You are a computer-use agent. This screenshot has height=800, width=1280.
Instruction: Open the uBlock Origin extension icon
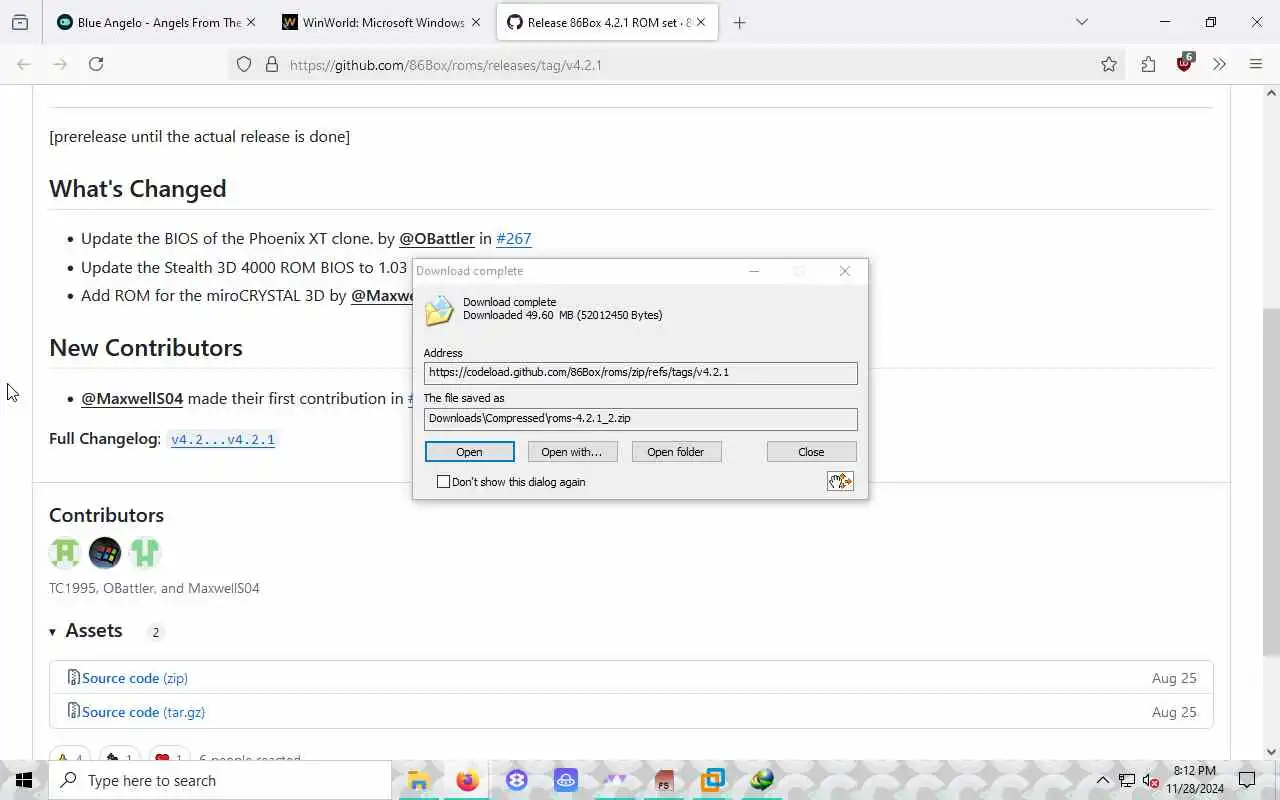tap(1184, 62)
